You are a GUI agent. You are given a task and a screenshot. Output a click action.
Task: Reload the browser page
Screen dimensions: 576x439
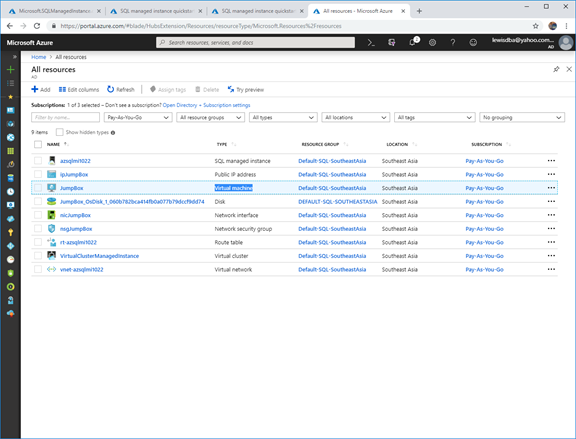[x=37, y=26]
